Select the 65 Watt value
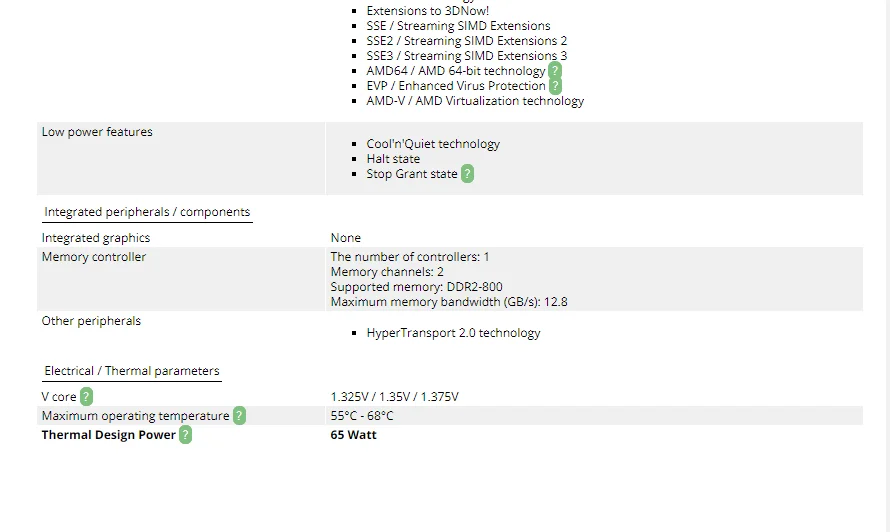 (354, 435)
